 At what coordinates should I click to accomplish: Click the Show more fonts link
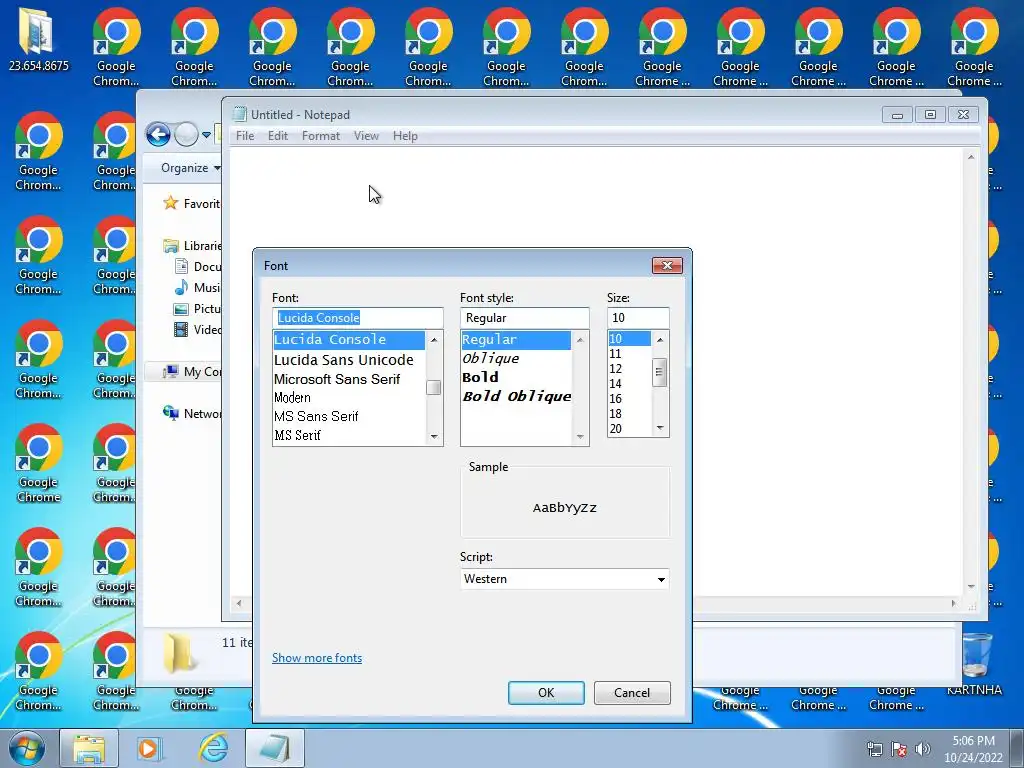click(x=317, y=658)
